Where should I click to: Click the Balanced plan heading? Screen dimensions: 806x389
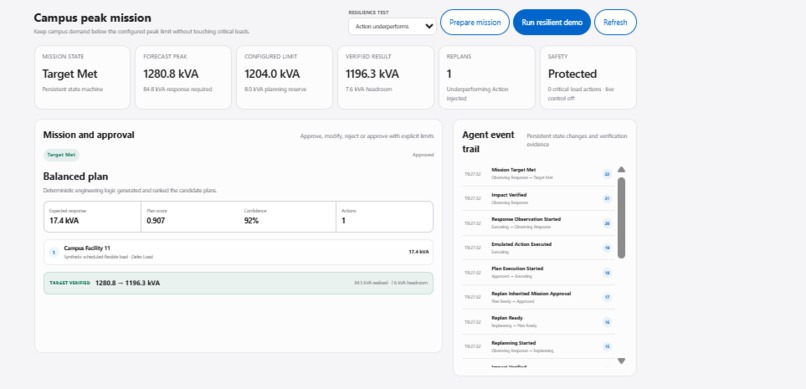[76, 176]
